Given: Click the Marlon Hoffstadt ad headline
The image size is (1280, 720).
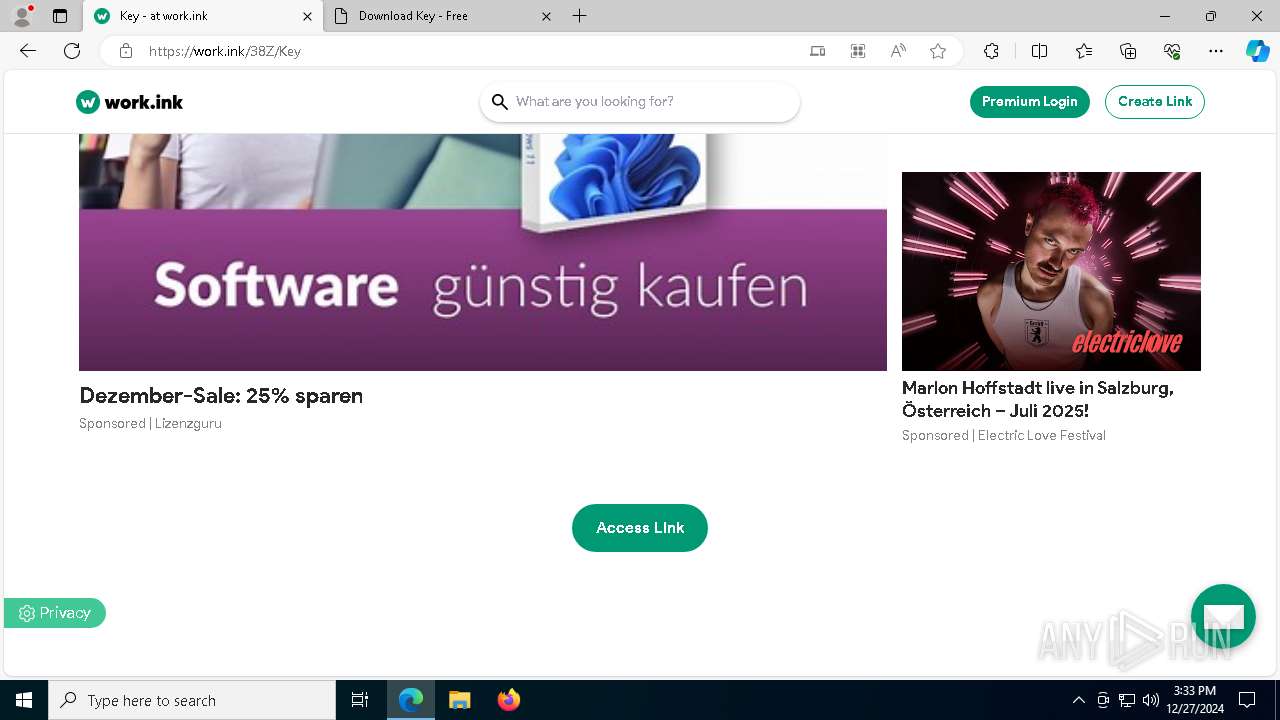Looking at the screenshot, I should tap(1038, 399).
